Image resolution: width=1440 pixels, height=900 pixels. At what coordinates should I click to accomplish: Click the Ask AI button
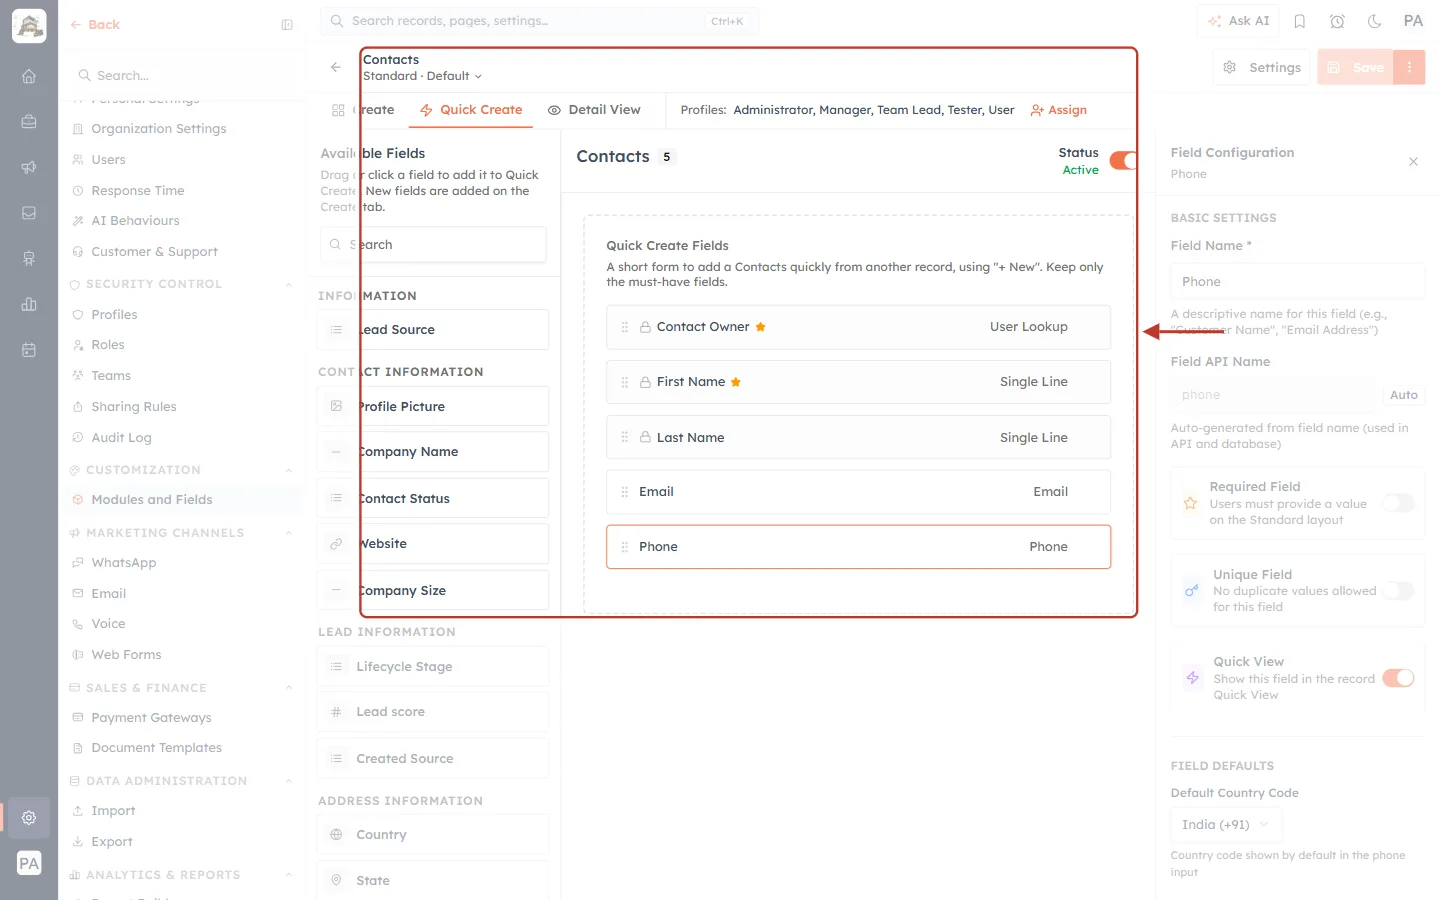click(x=1238, y=21)
